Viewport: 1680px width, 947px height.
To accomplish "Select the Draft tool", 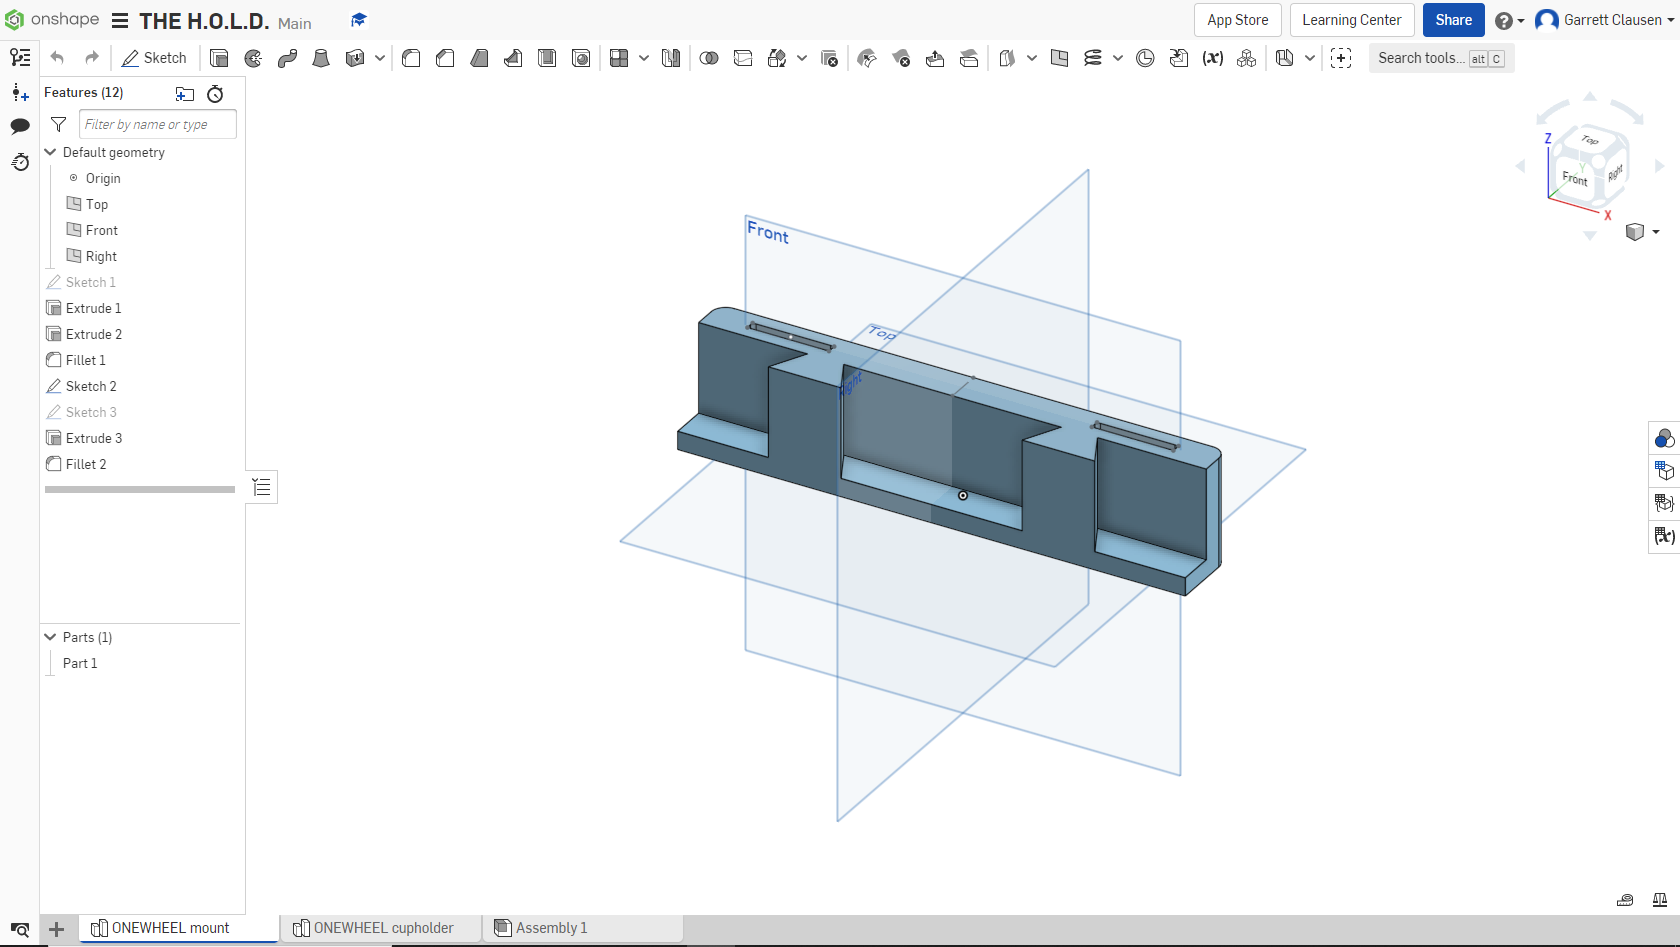I will coord(479,58).
